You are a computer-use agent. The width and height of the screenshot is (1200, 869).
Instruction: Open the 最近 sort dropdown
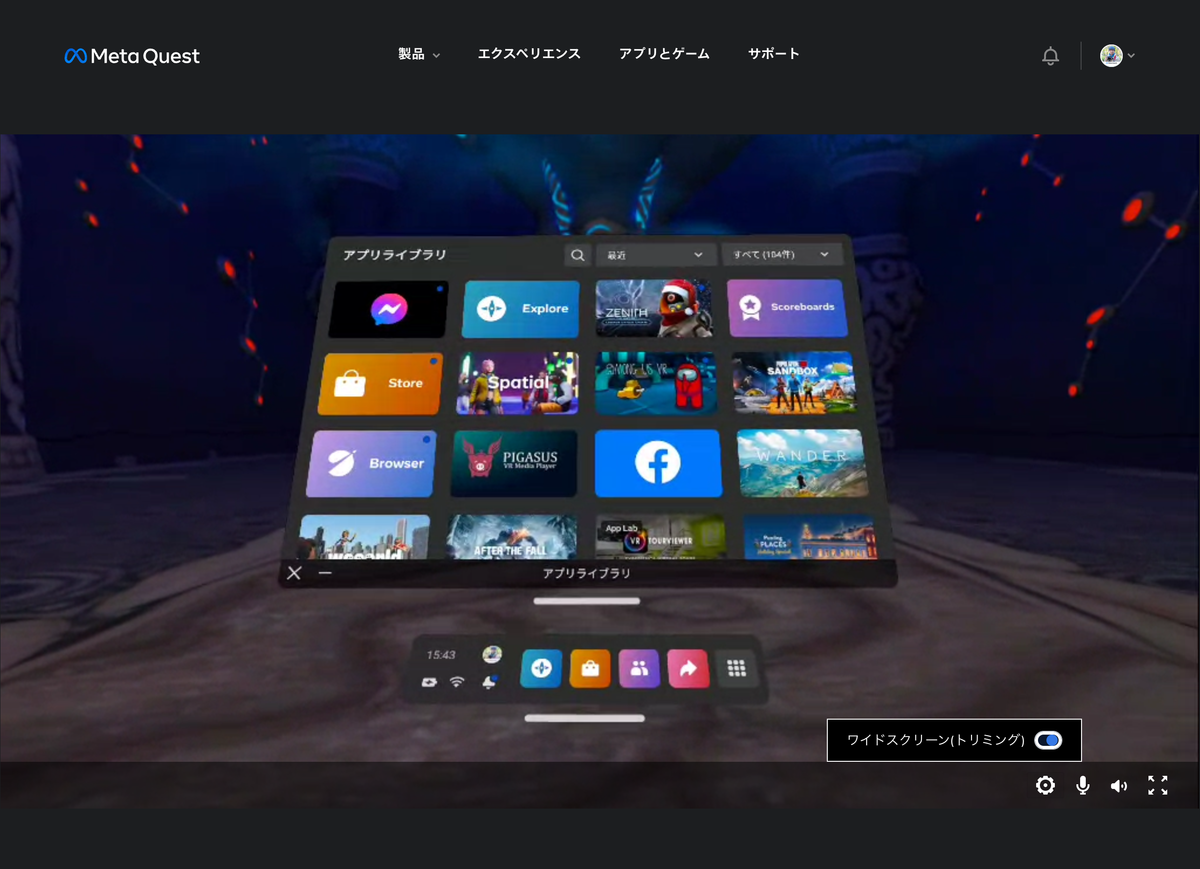pos(656,255)
